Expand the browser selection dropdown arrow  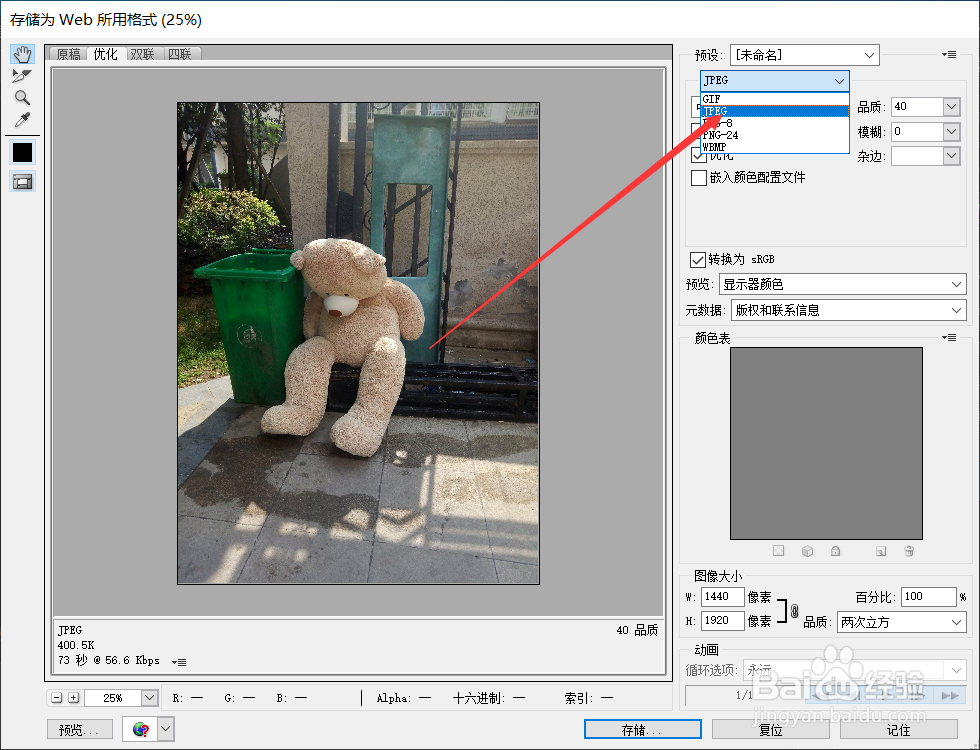coord(166,729)
